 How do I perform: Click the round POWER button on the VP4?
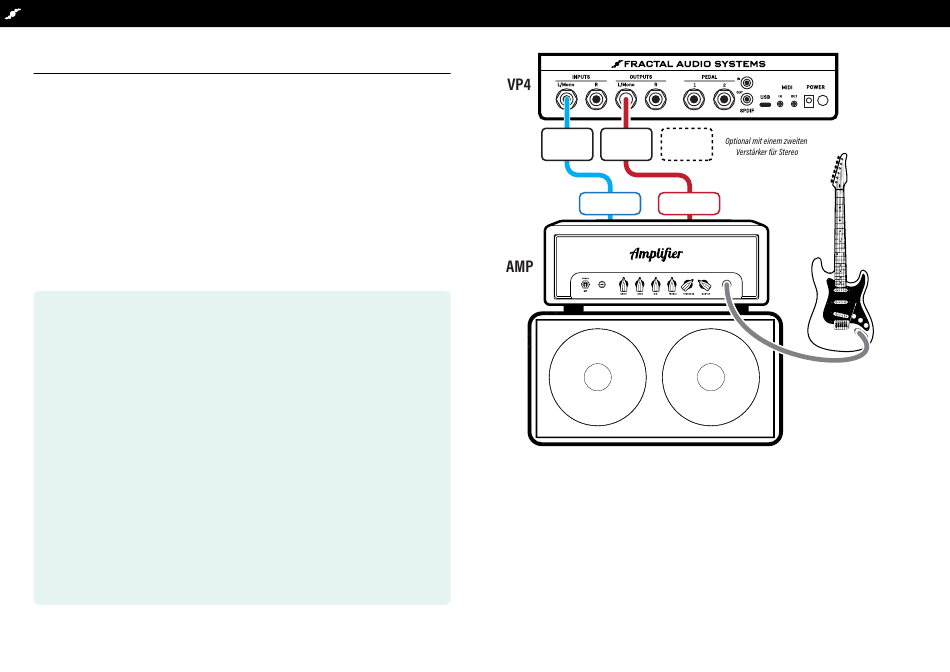click(x=823, y=101)
